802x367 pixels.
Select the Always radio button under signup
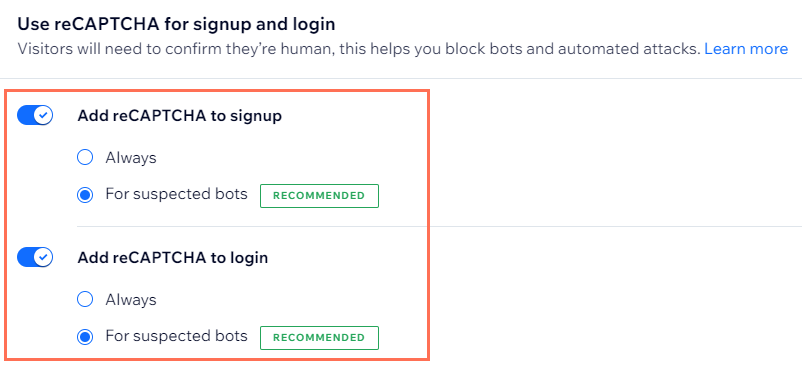[85, 157]
